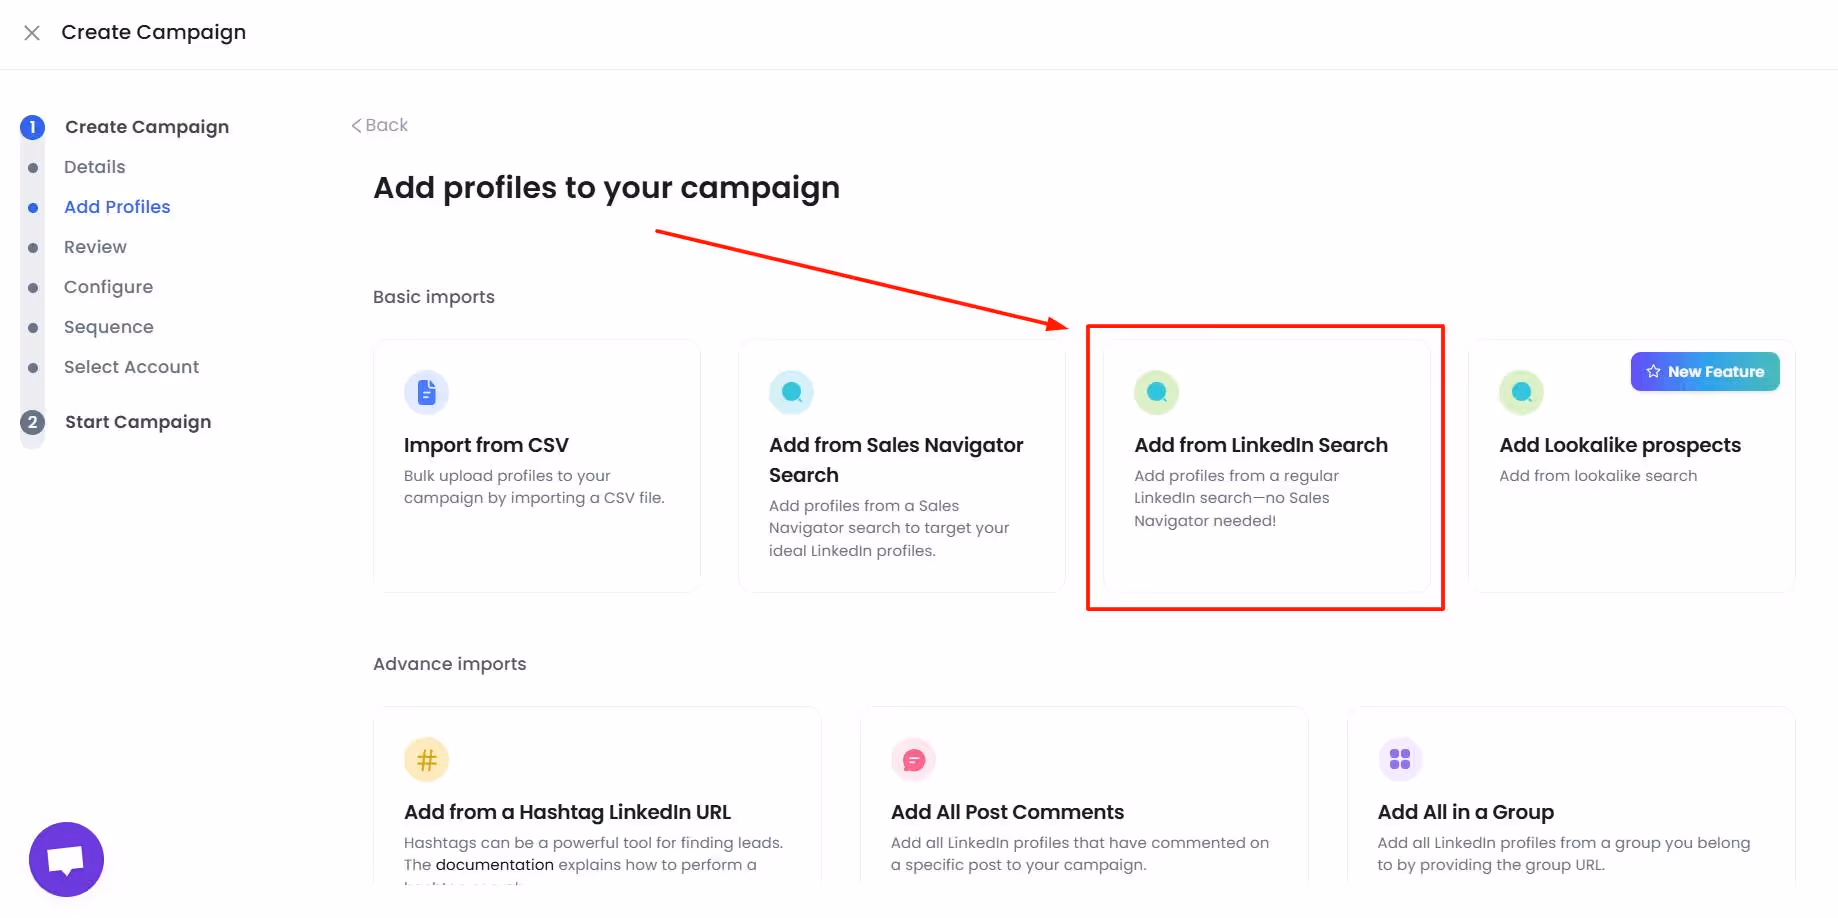
Task: Click the Start Campaign step circle
Action: (32, 422)
